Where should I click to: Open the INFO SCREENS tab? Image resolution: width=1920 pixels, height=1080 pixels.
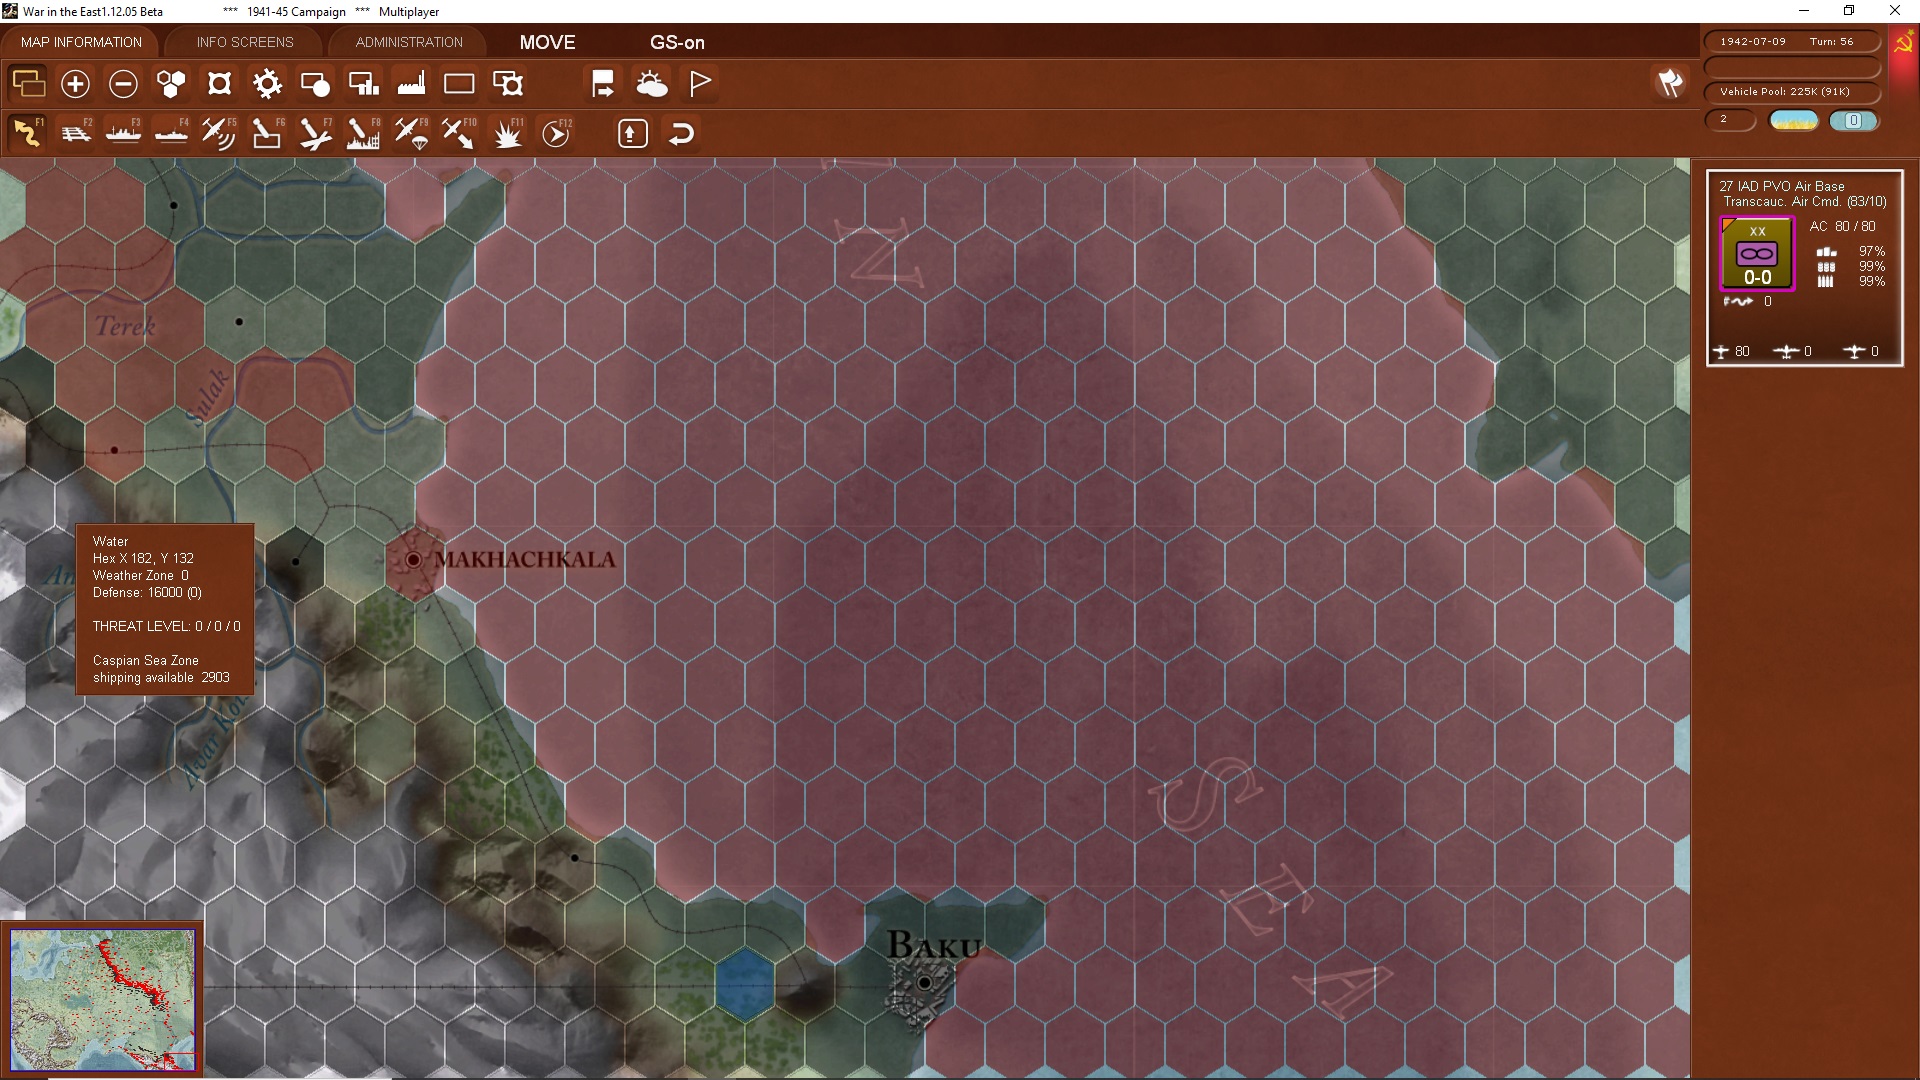[245, 42]
